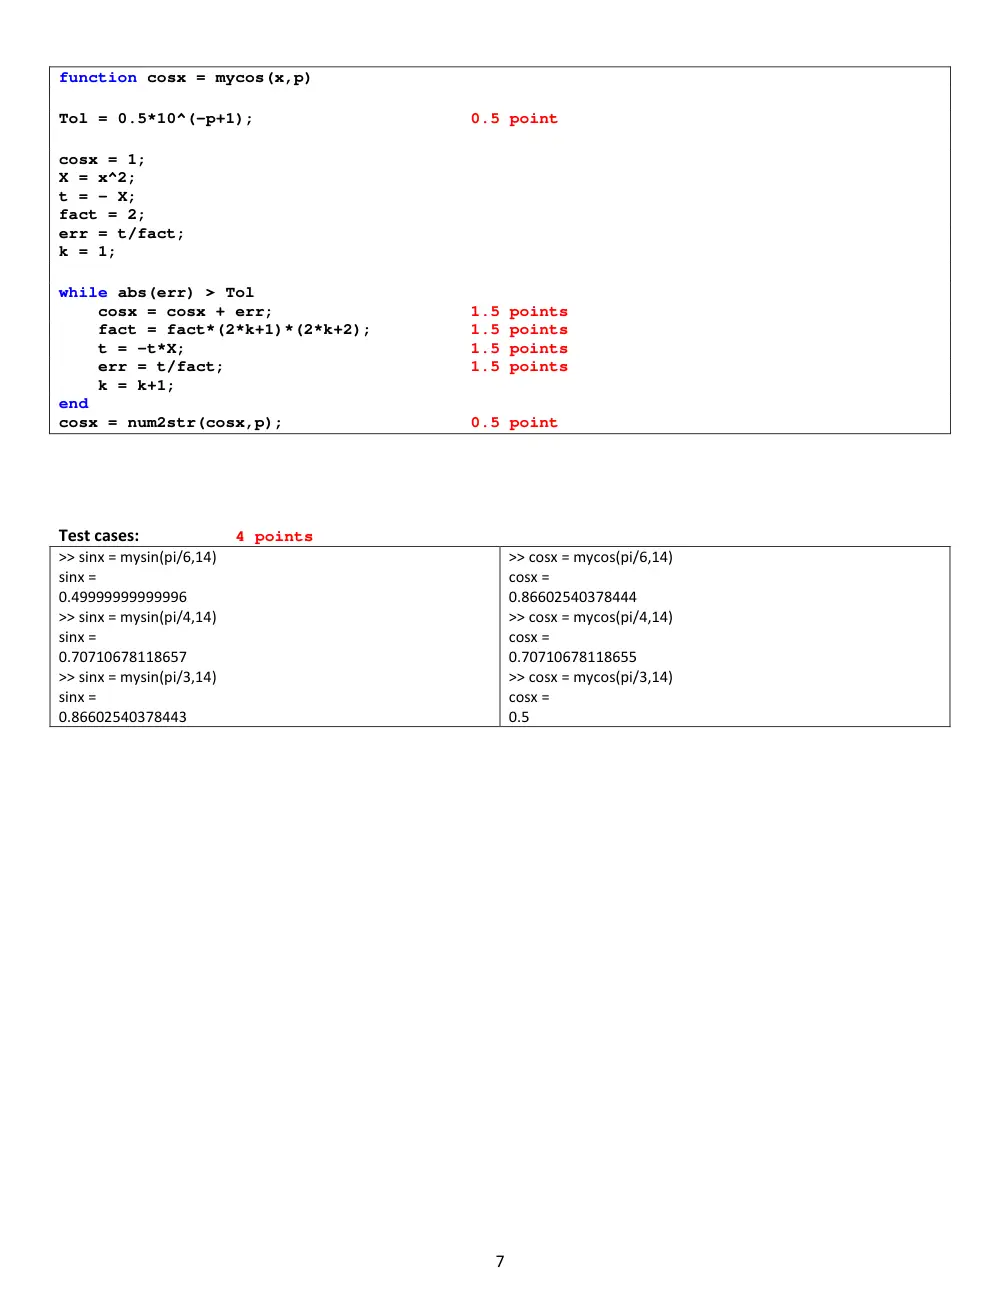Click the 't = - X;' statement
Image resolution: width=1000 pixels, height=1295 pixels.
tap(97, 197)
